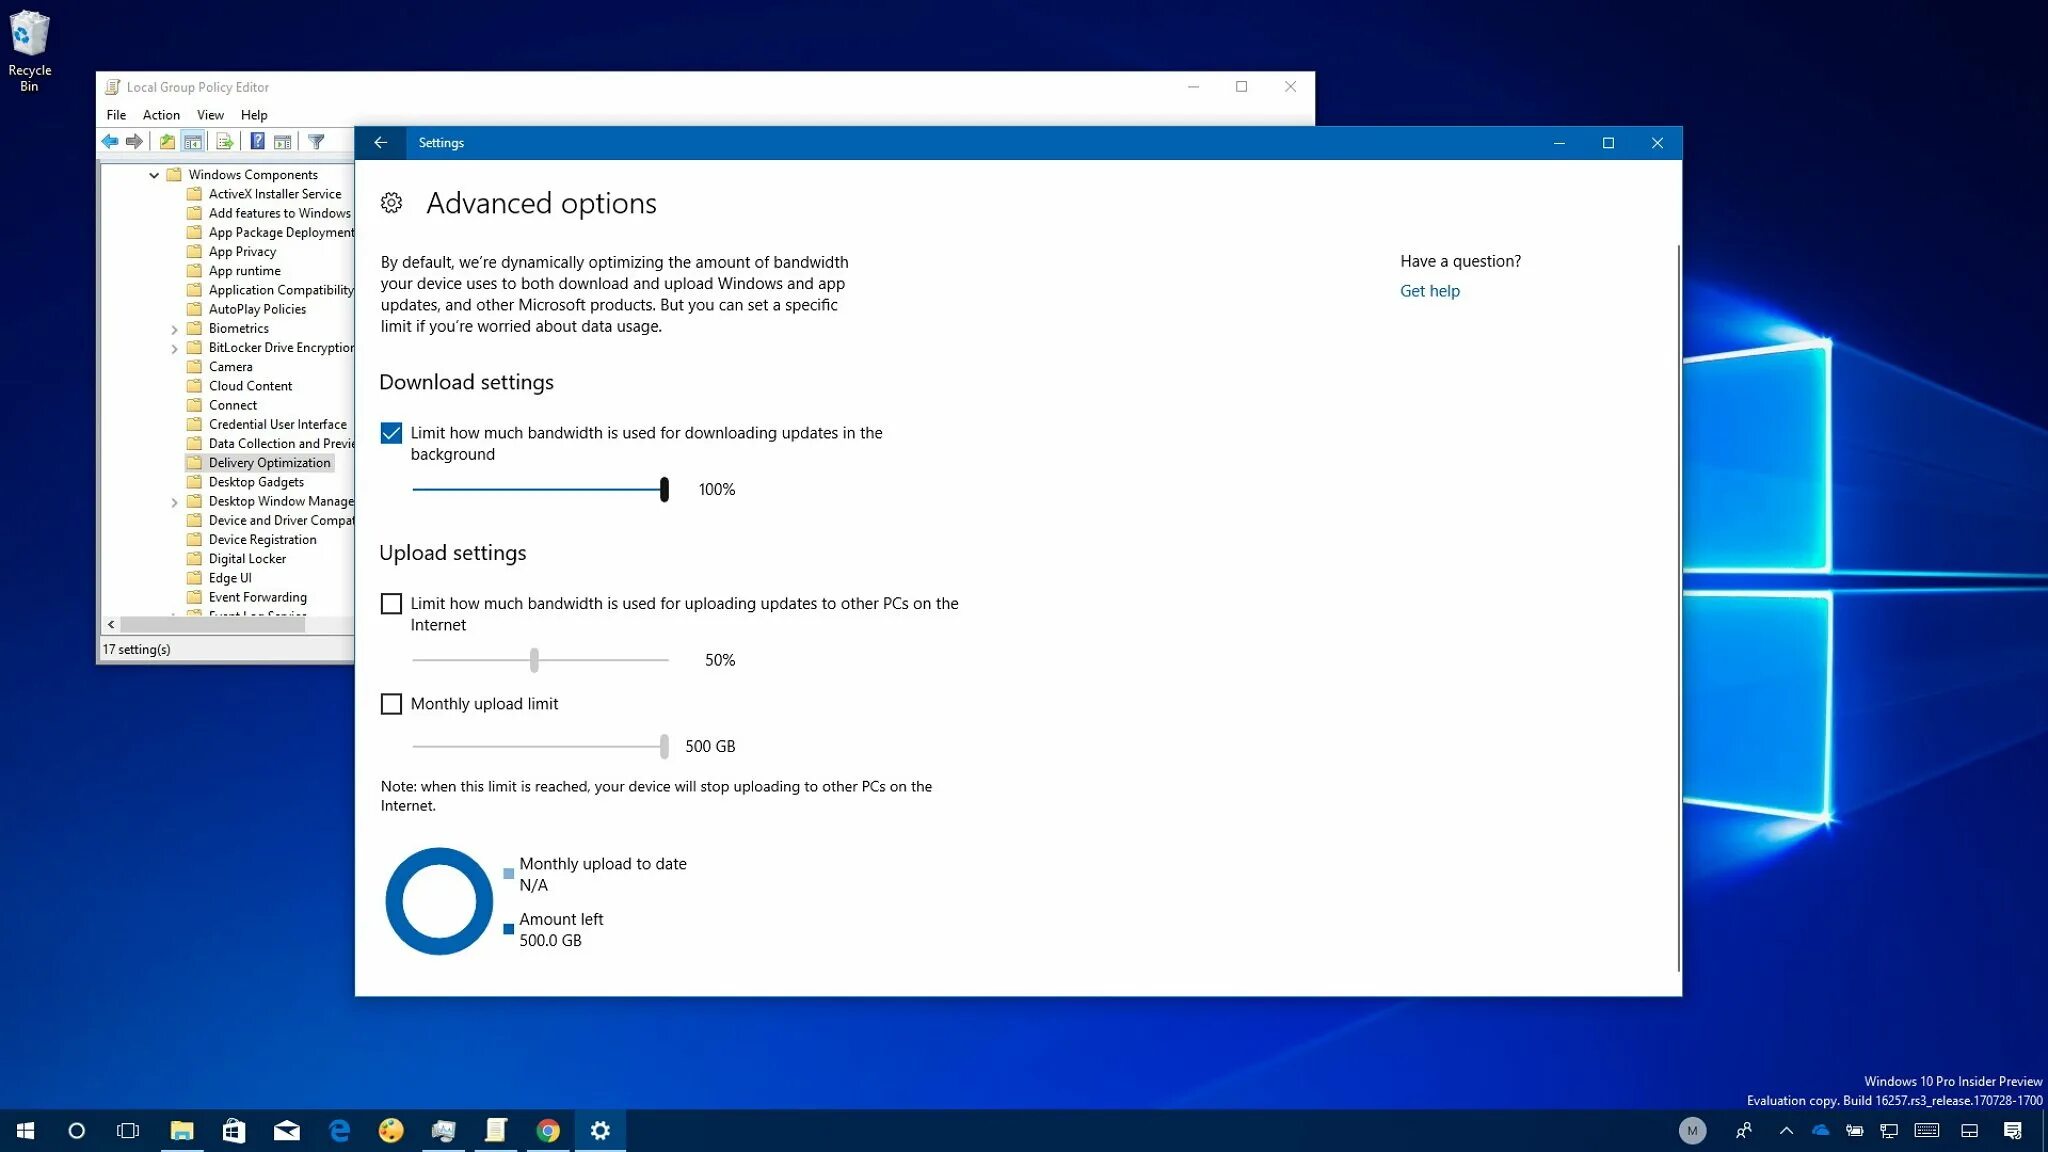This screenshot has height=1152, width=2048.
Task: Click the back navigation arrow icon
Action: click(380, 141)
